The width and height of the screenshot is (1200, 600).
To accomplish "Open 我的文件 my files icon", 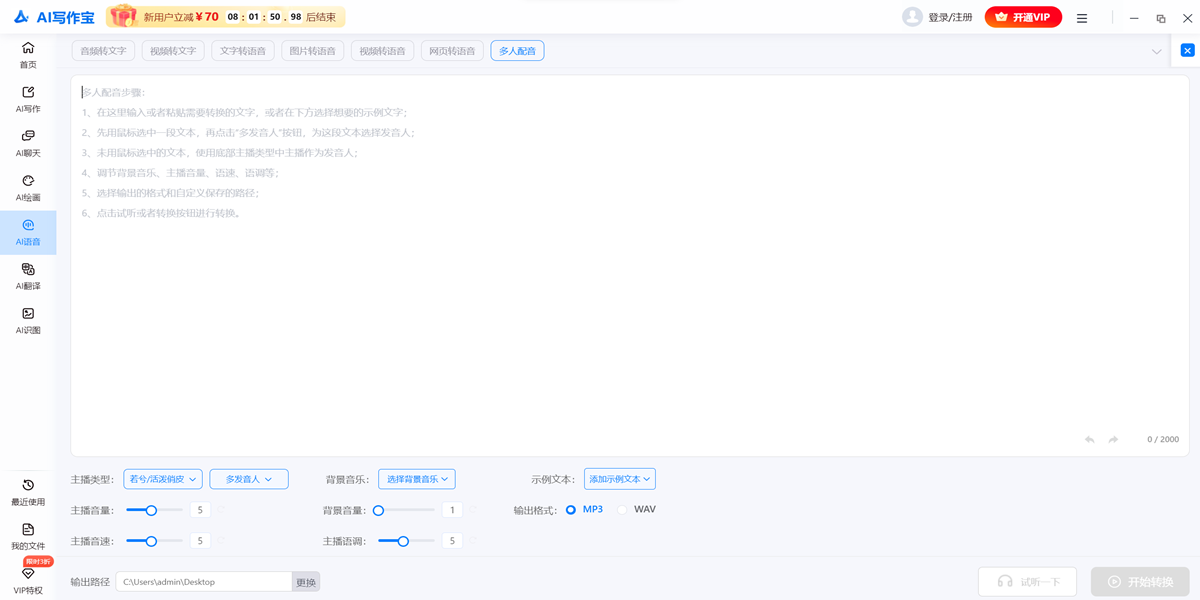I will click(x=28, y=530).
